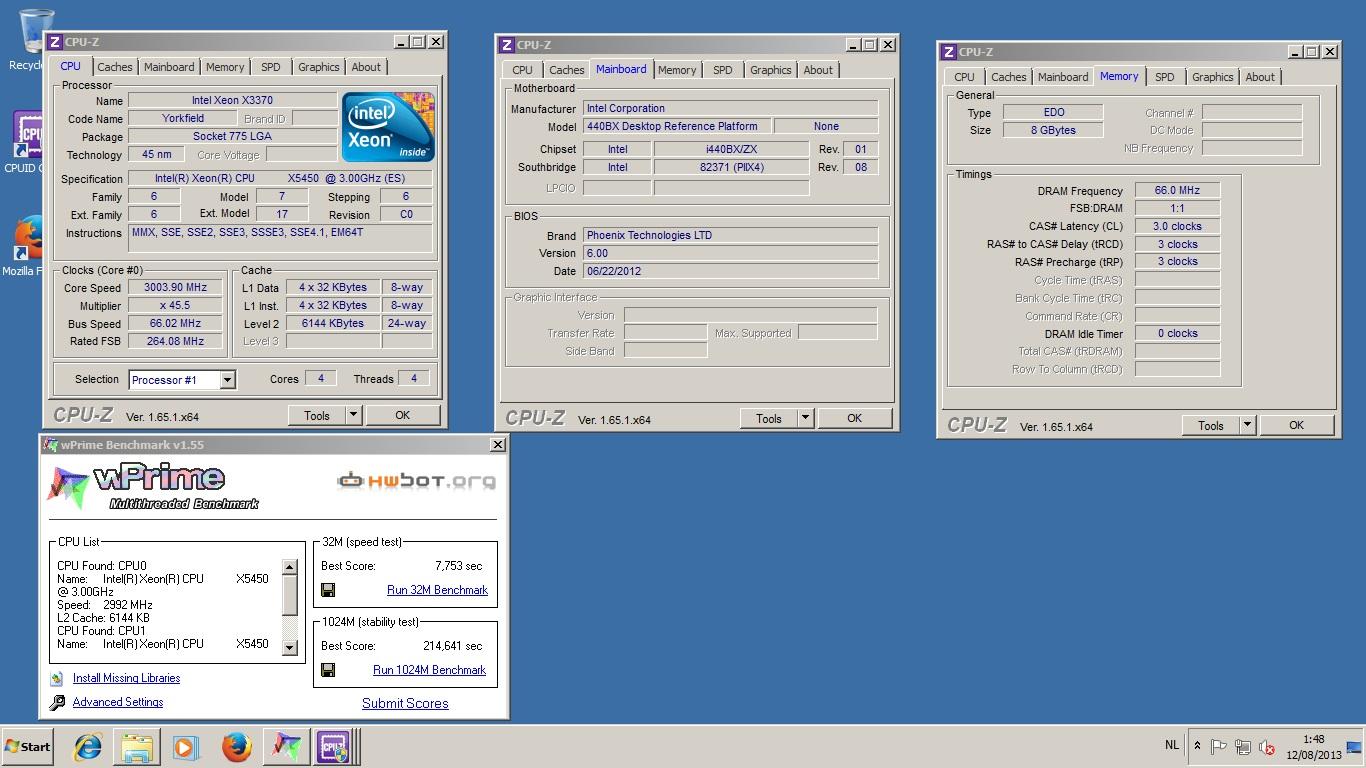
Task: Launch Windows Media Player from taskbar
Action: 186,747
